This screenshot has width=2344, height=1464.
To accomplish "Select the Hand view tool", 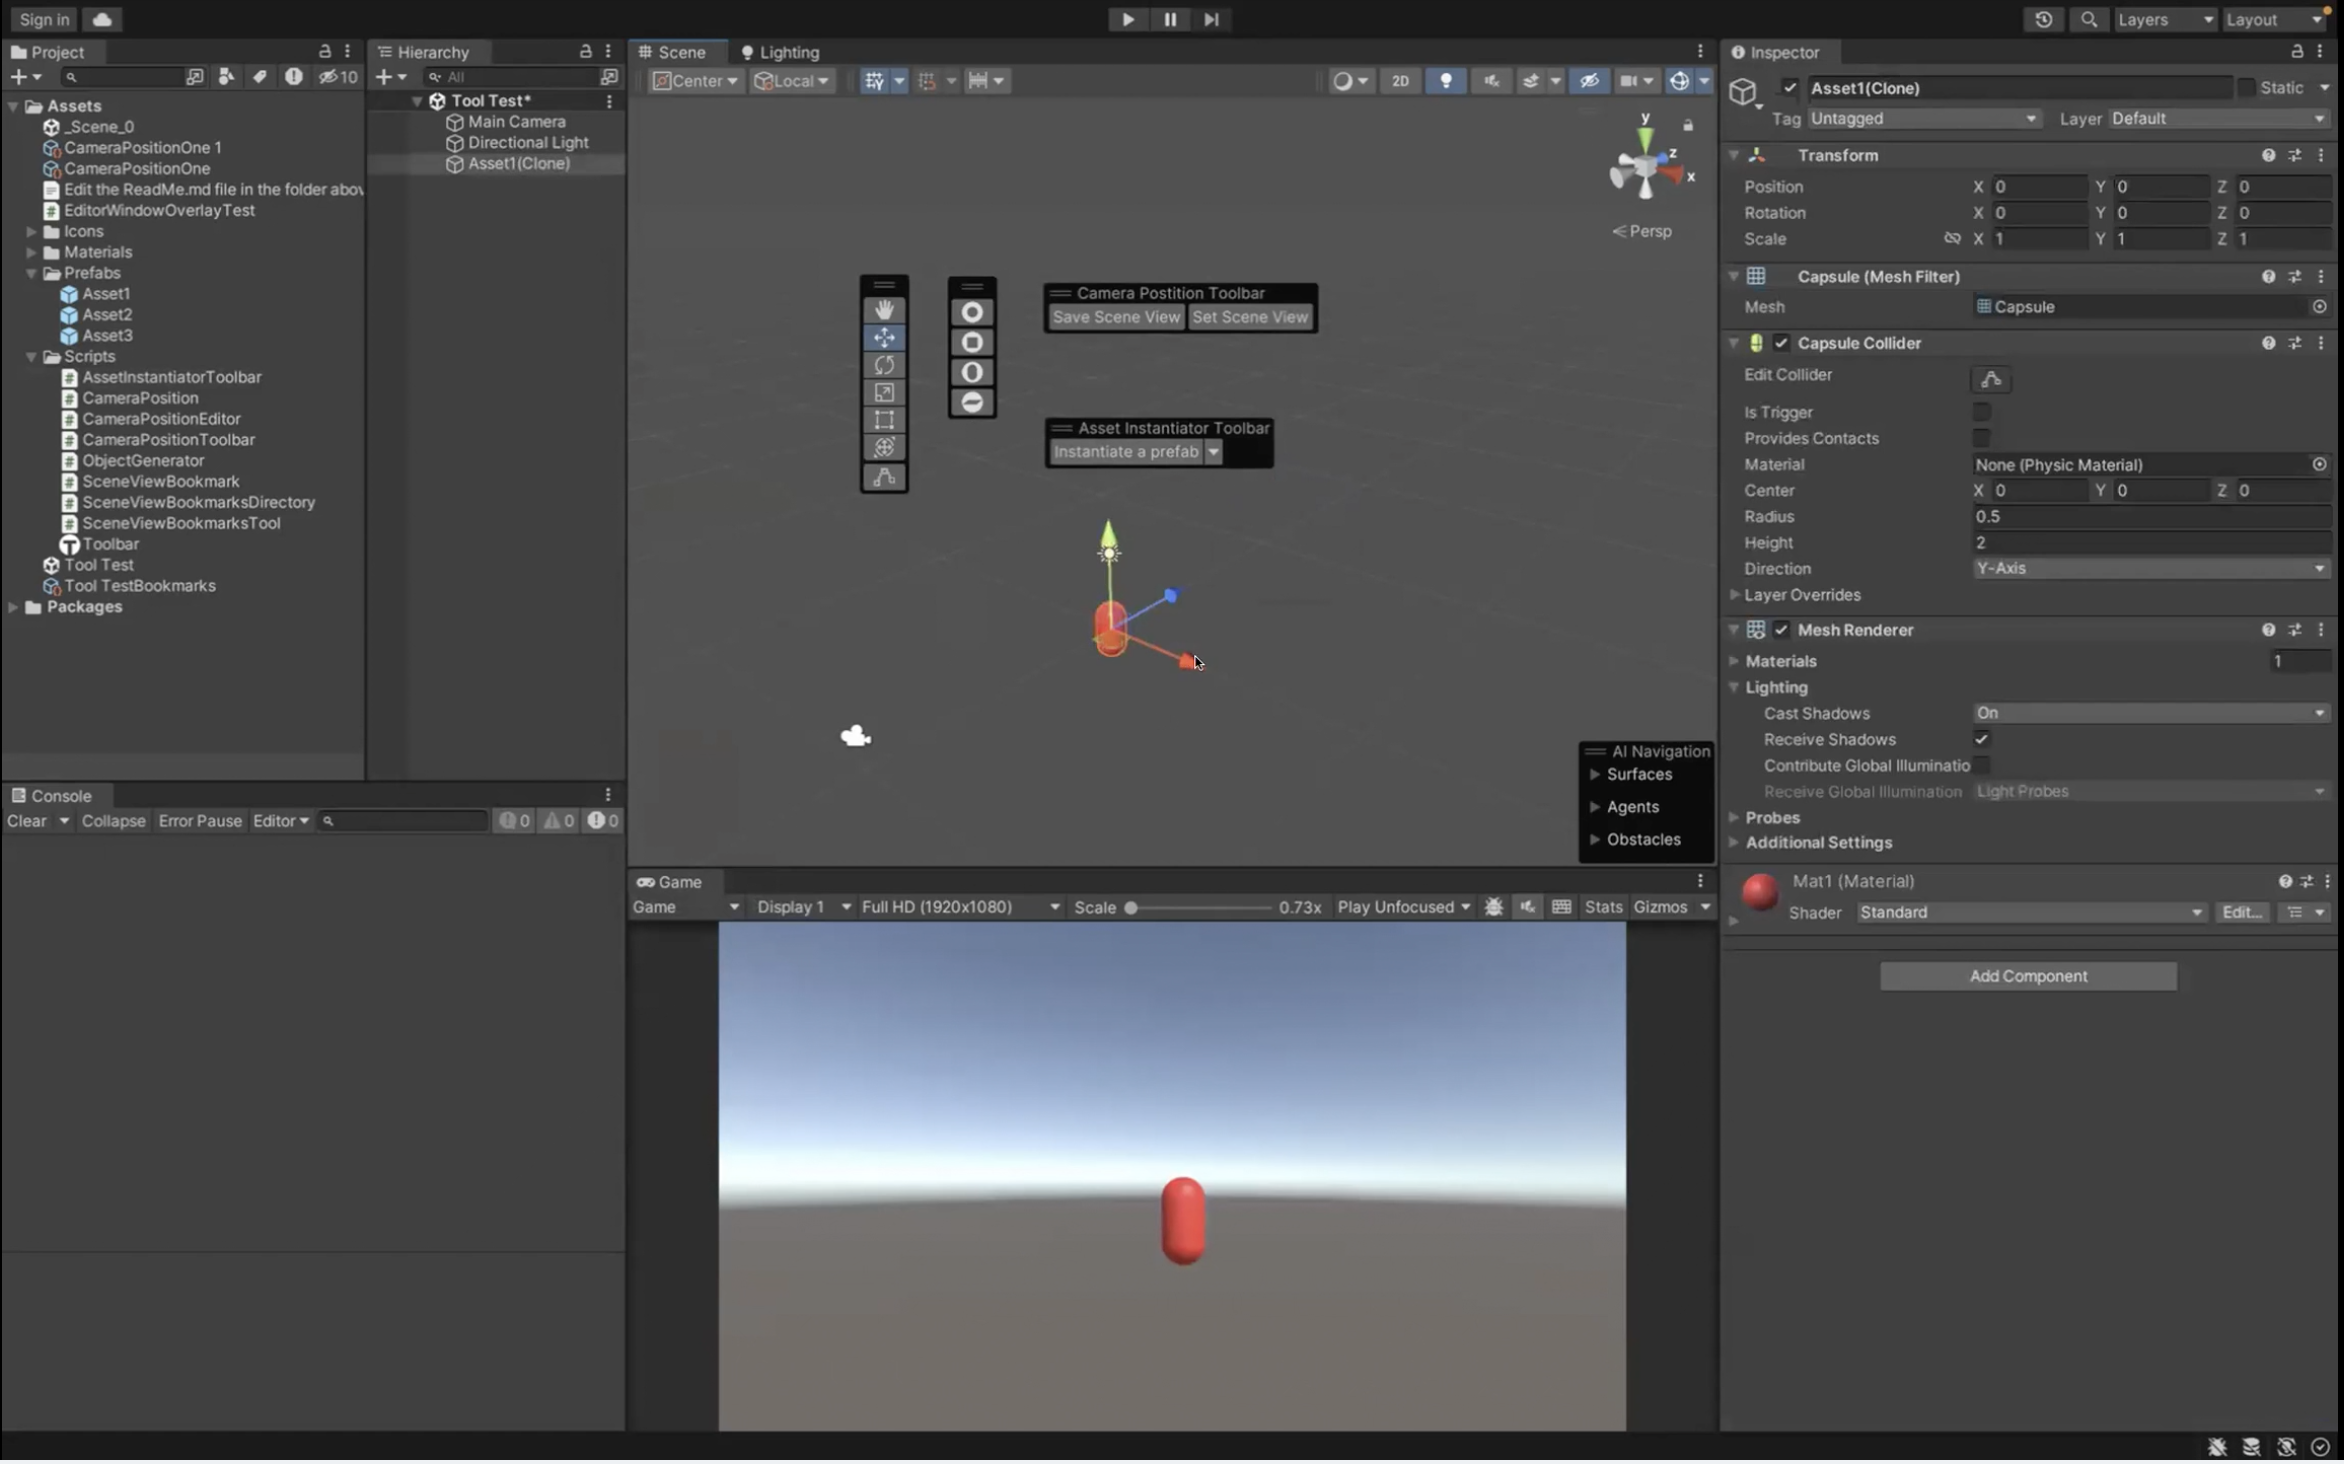I will [x=883, y=310].
